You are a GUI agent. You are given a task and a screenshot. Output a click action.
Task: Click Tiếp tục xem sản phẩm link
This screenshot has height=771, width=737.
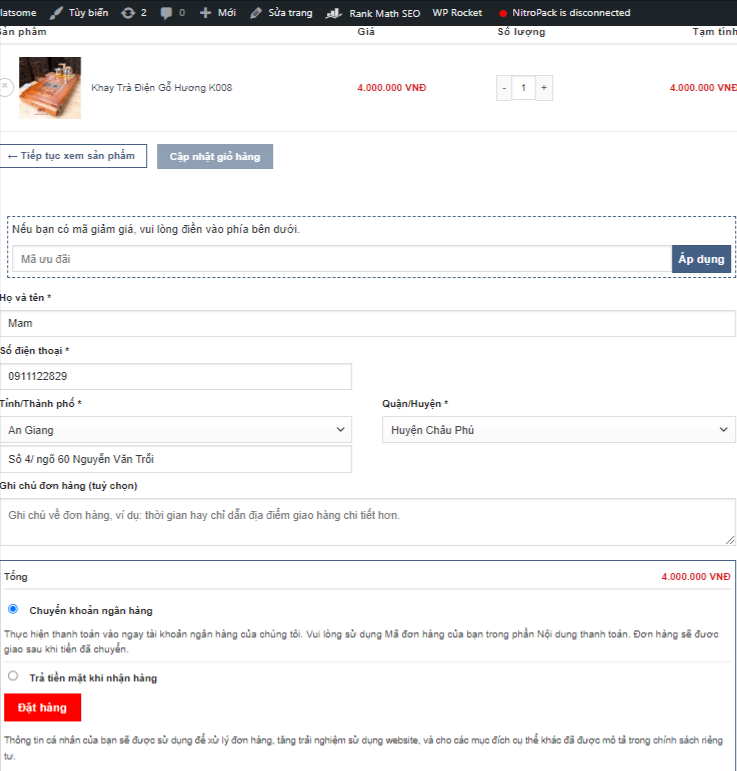(x=72, y=156)
